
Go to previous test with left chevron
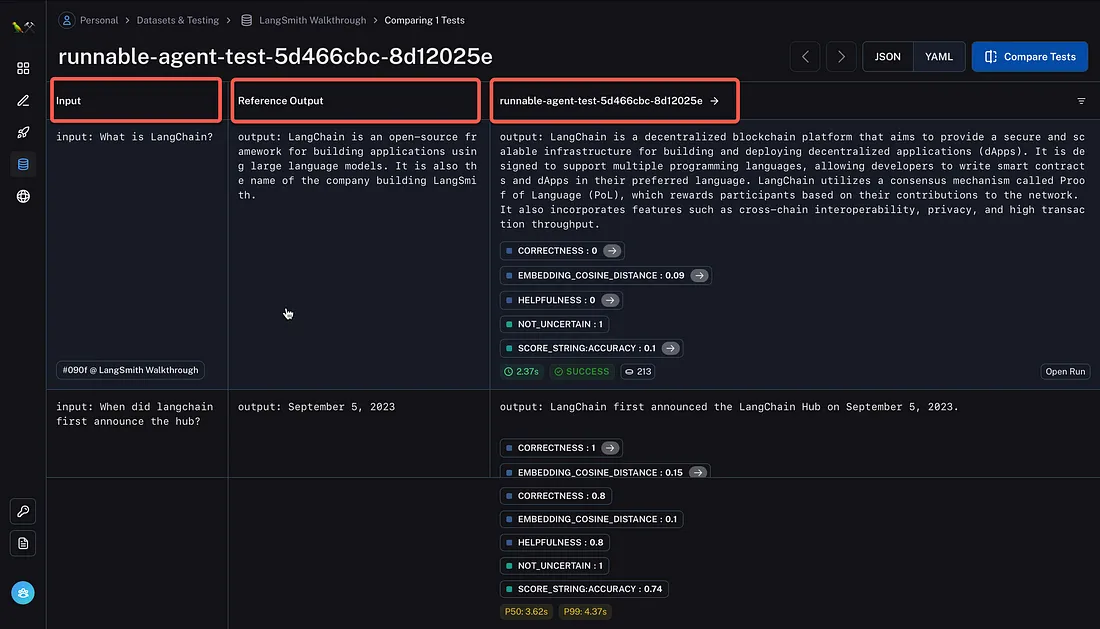coord(805,57)
